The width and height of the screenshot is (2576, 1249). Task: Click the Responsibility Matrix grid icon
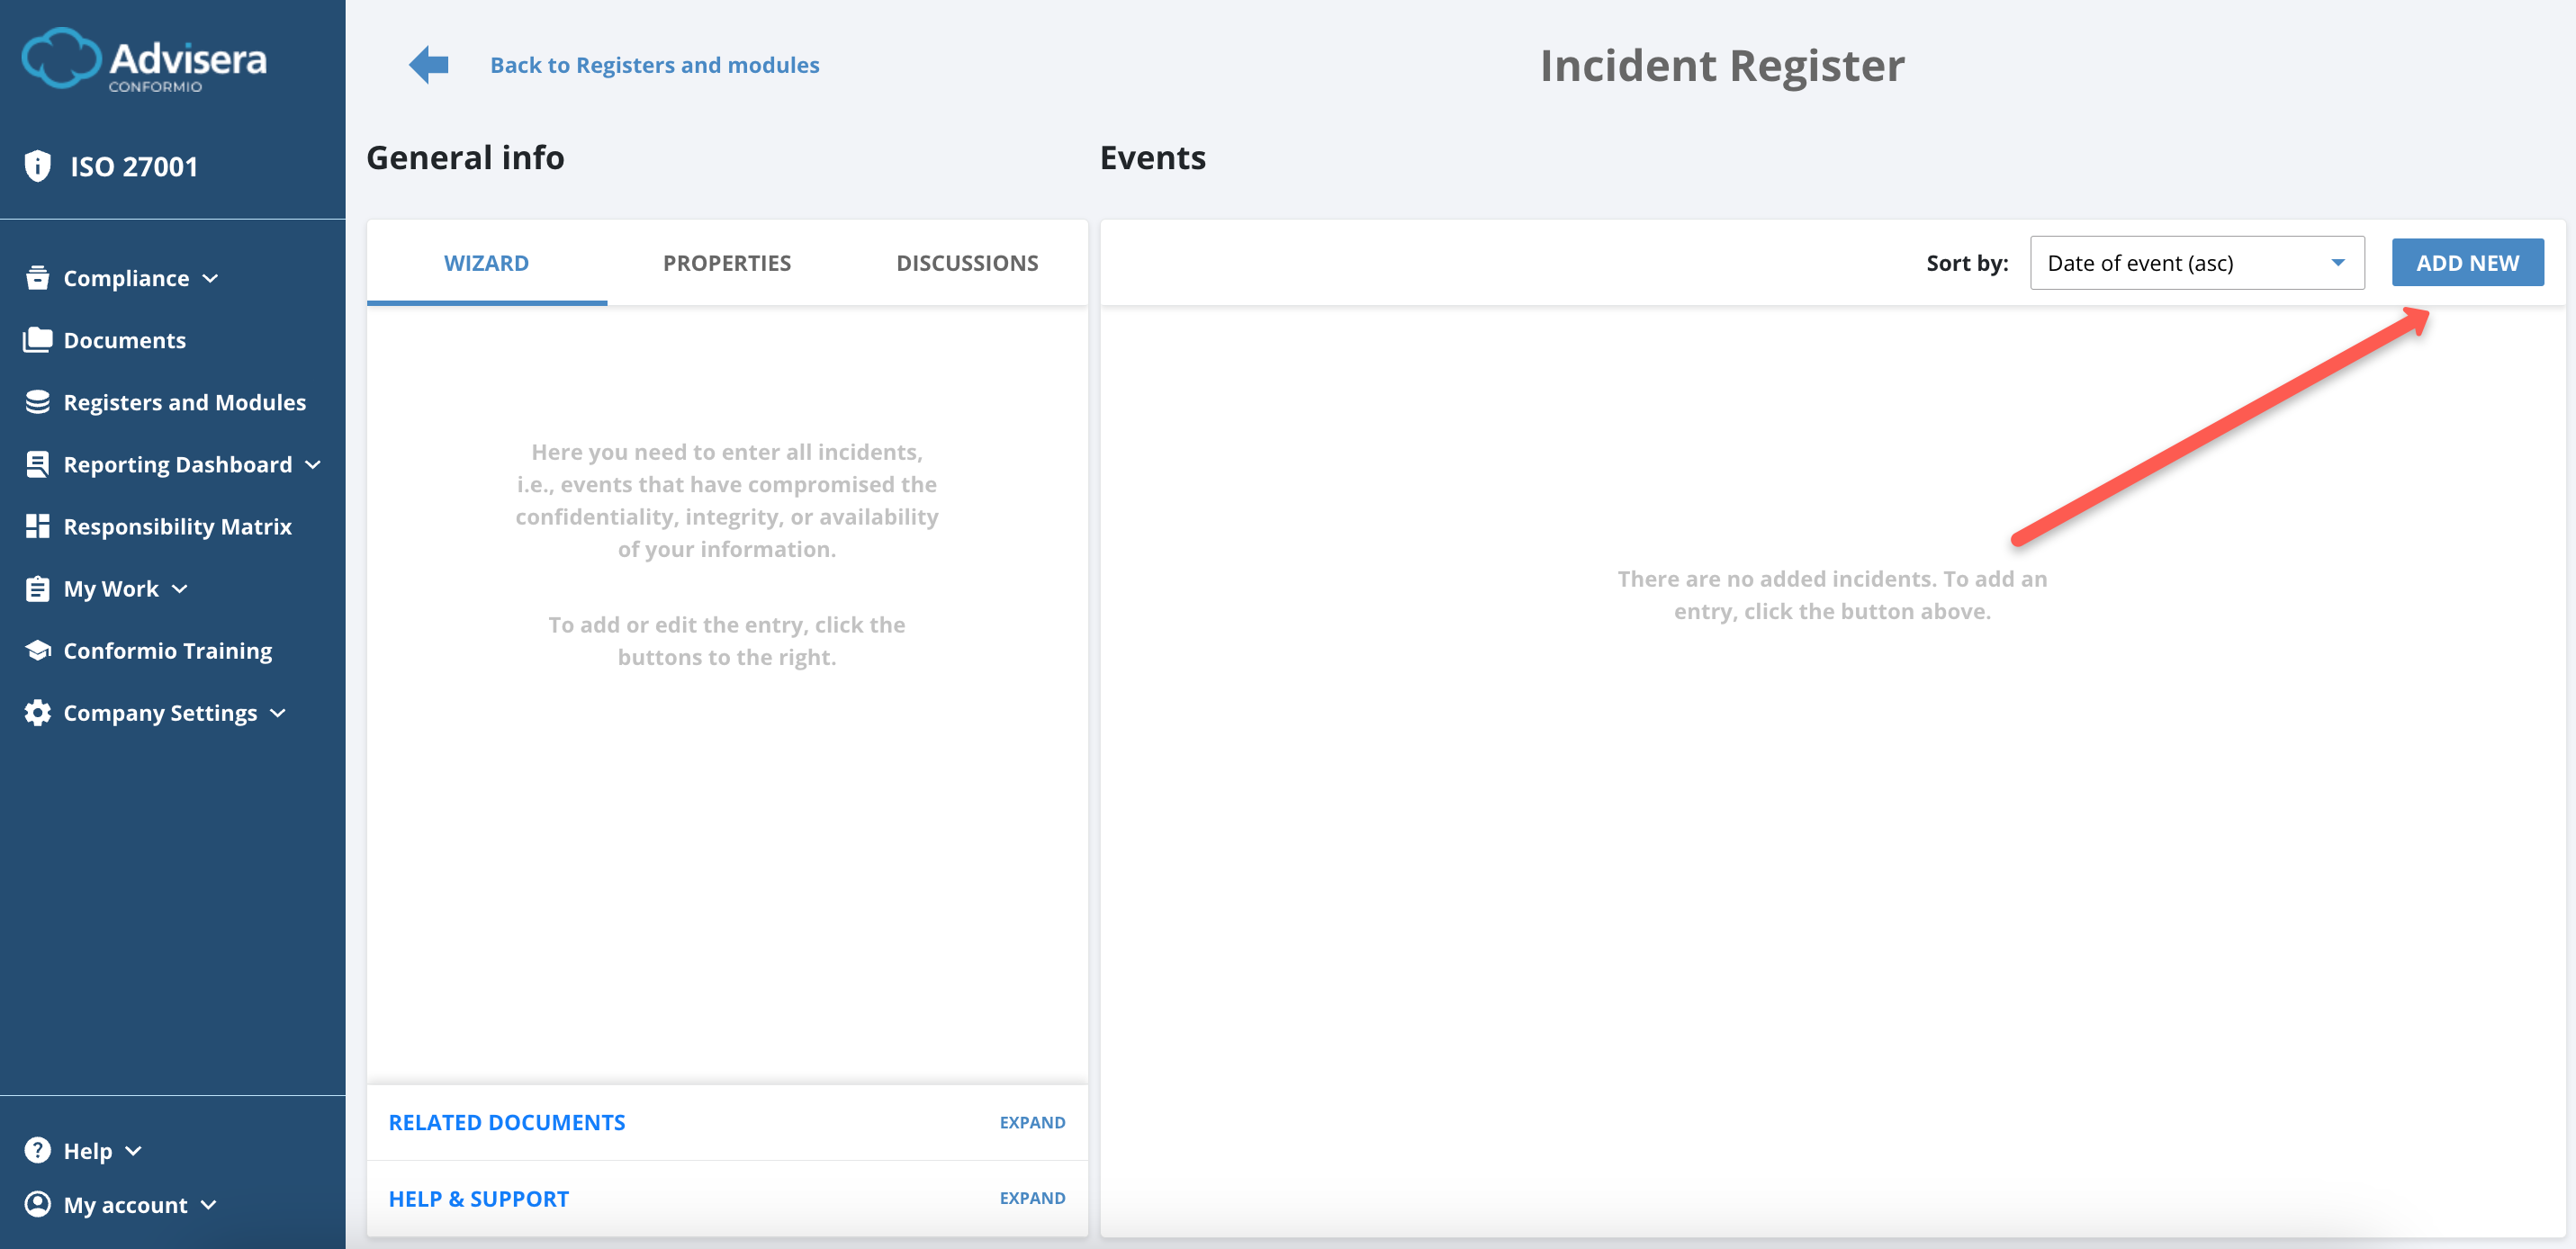[37, 526]
